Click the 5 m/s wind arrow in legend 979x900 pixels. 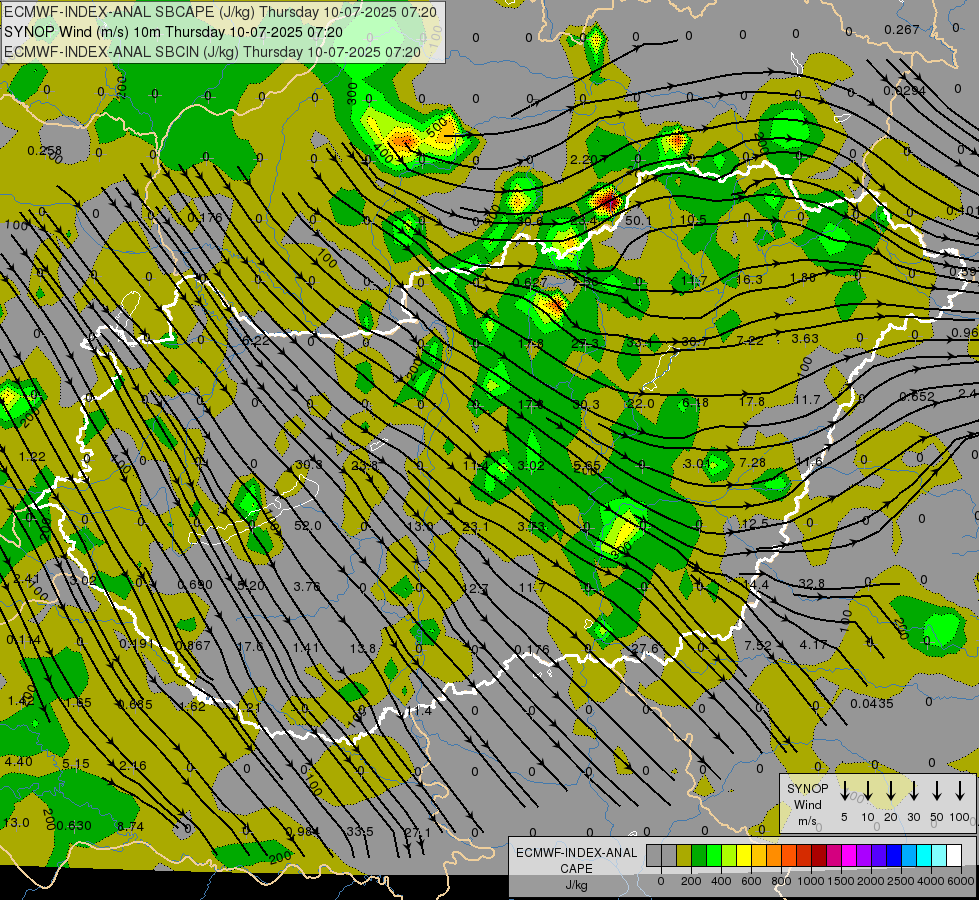pyautogui.click(x=844, y=791)
